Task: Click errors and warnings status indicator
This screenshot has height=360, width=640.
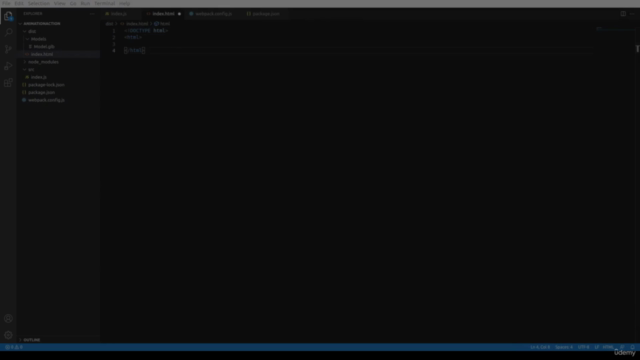Action: (x=14, y=347)
